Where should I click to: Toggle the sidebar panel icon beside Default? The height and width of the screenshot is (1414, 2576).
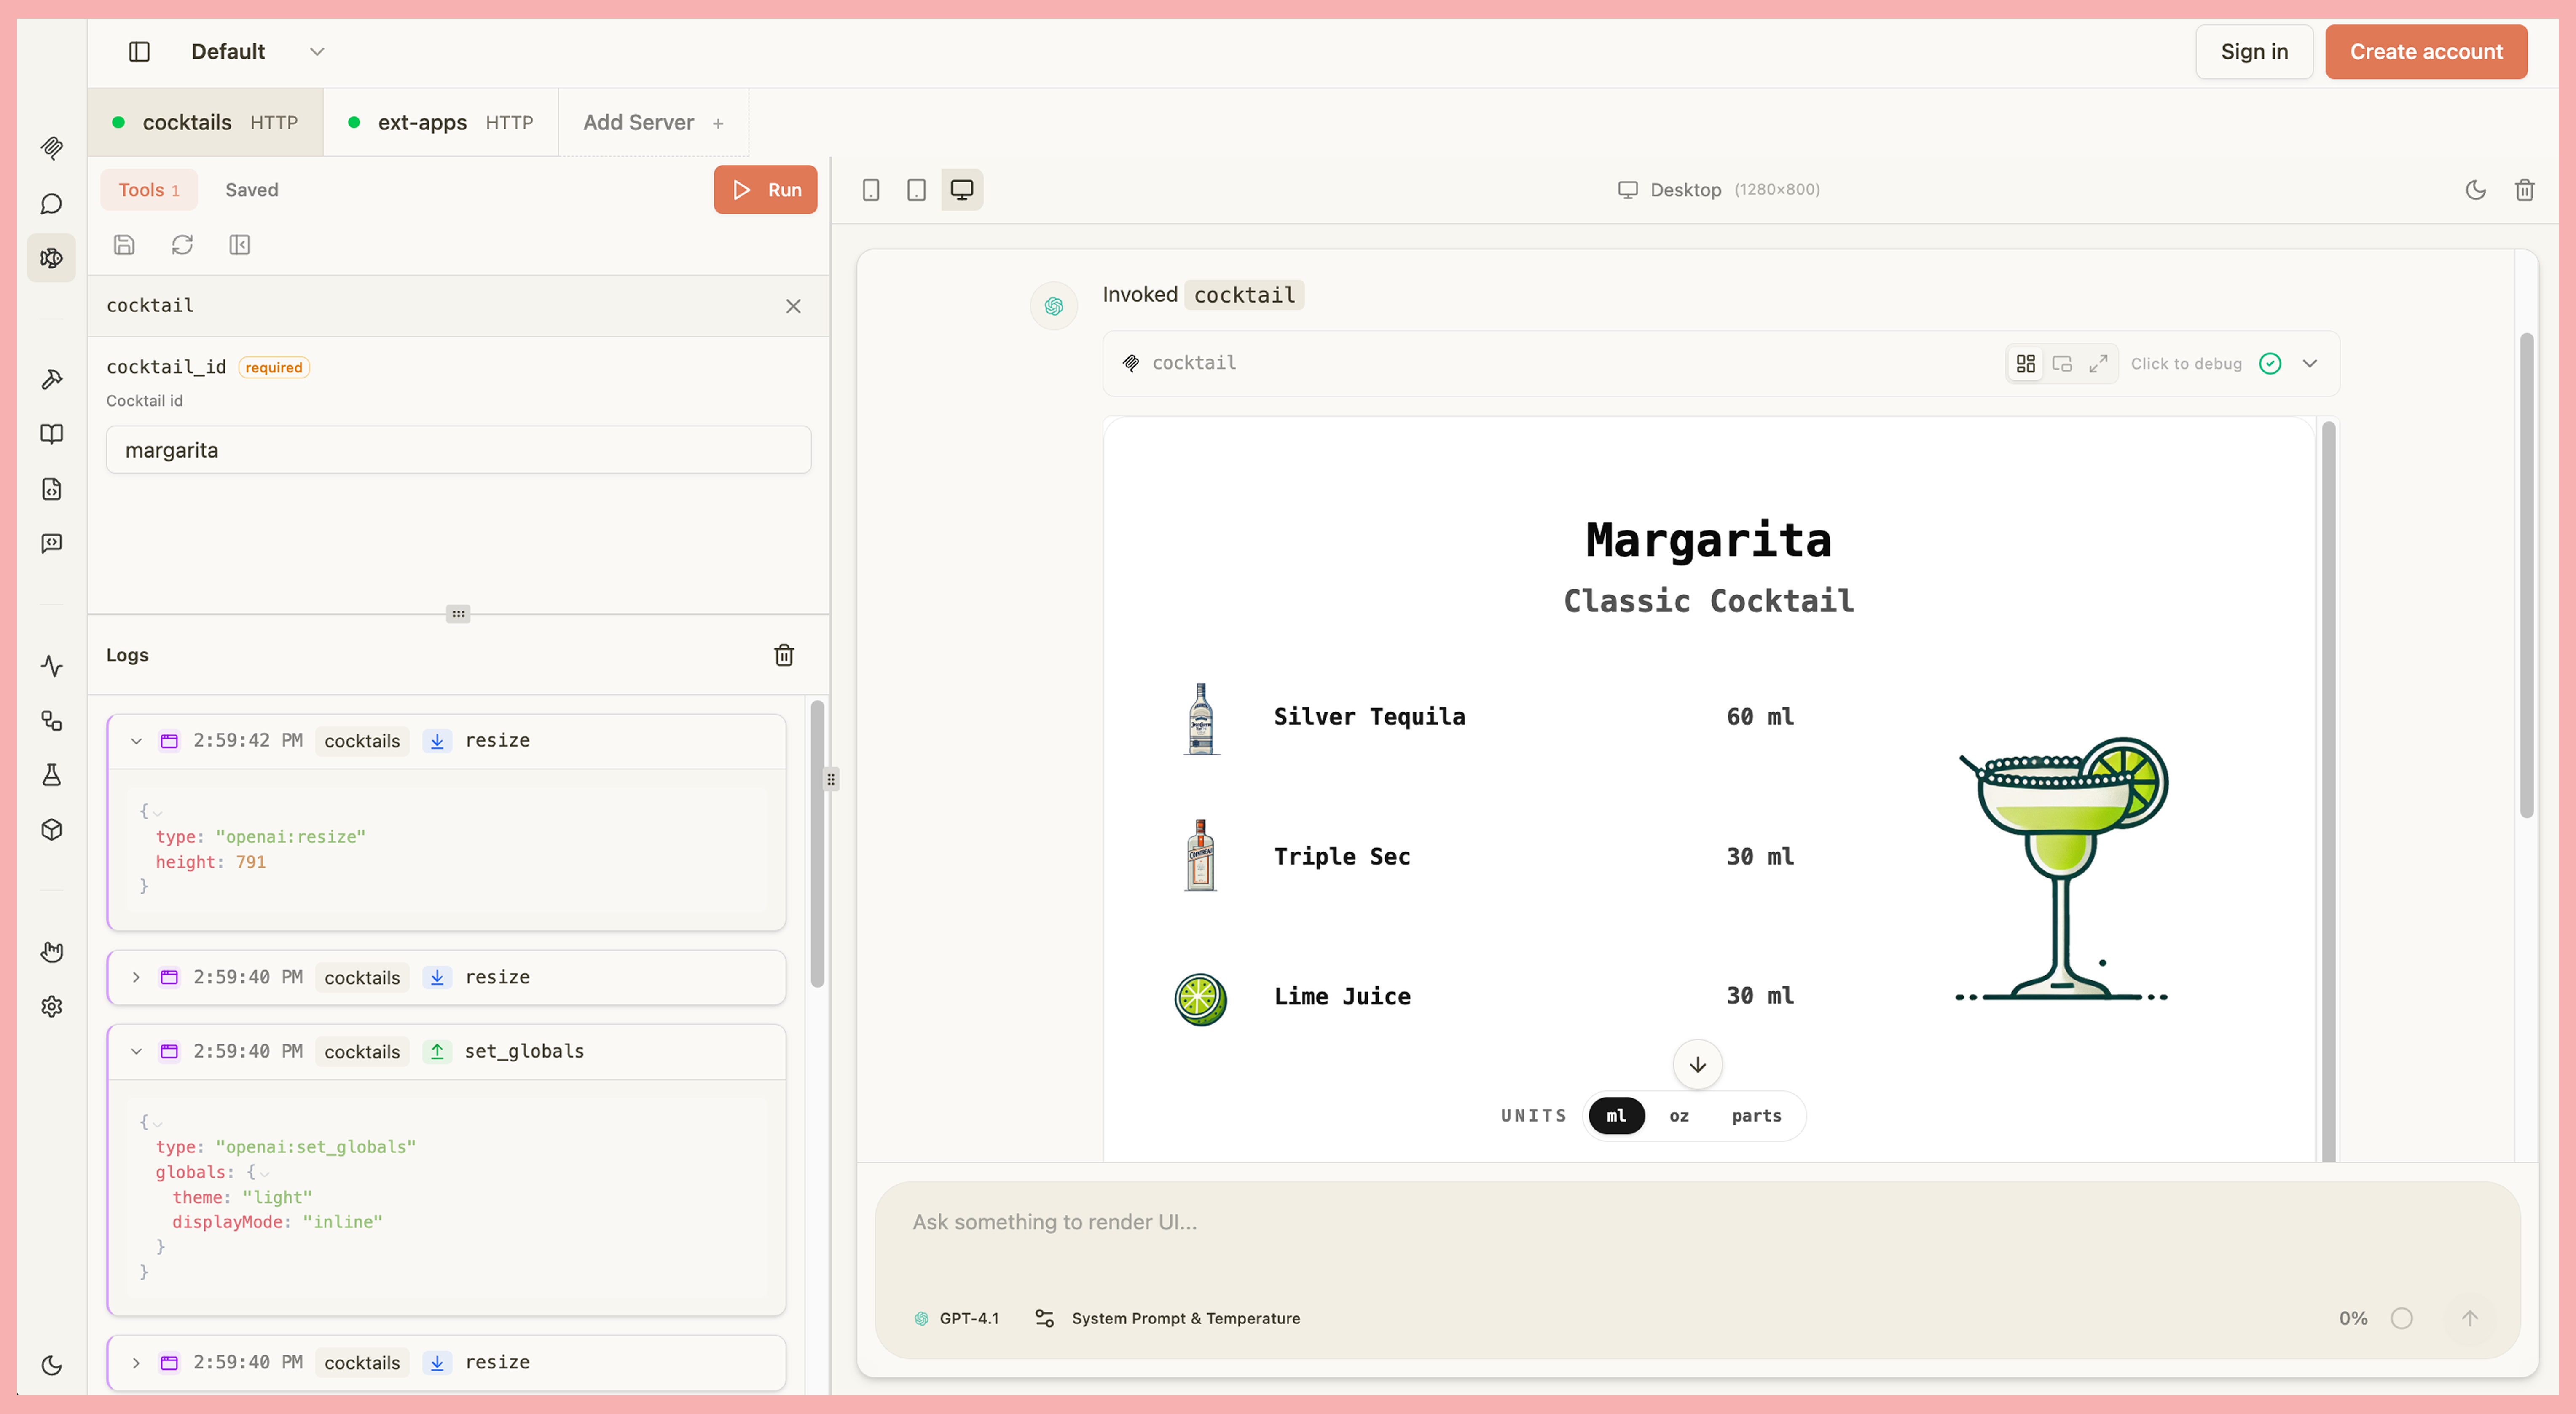[139, 52]
